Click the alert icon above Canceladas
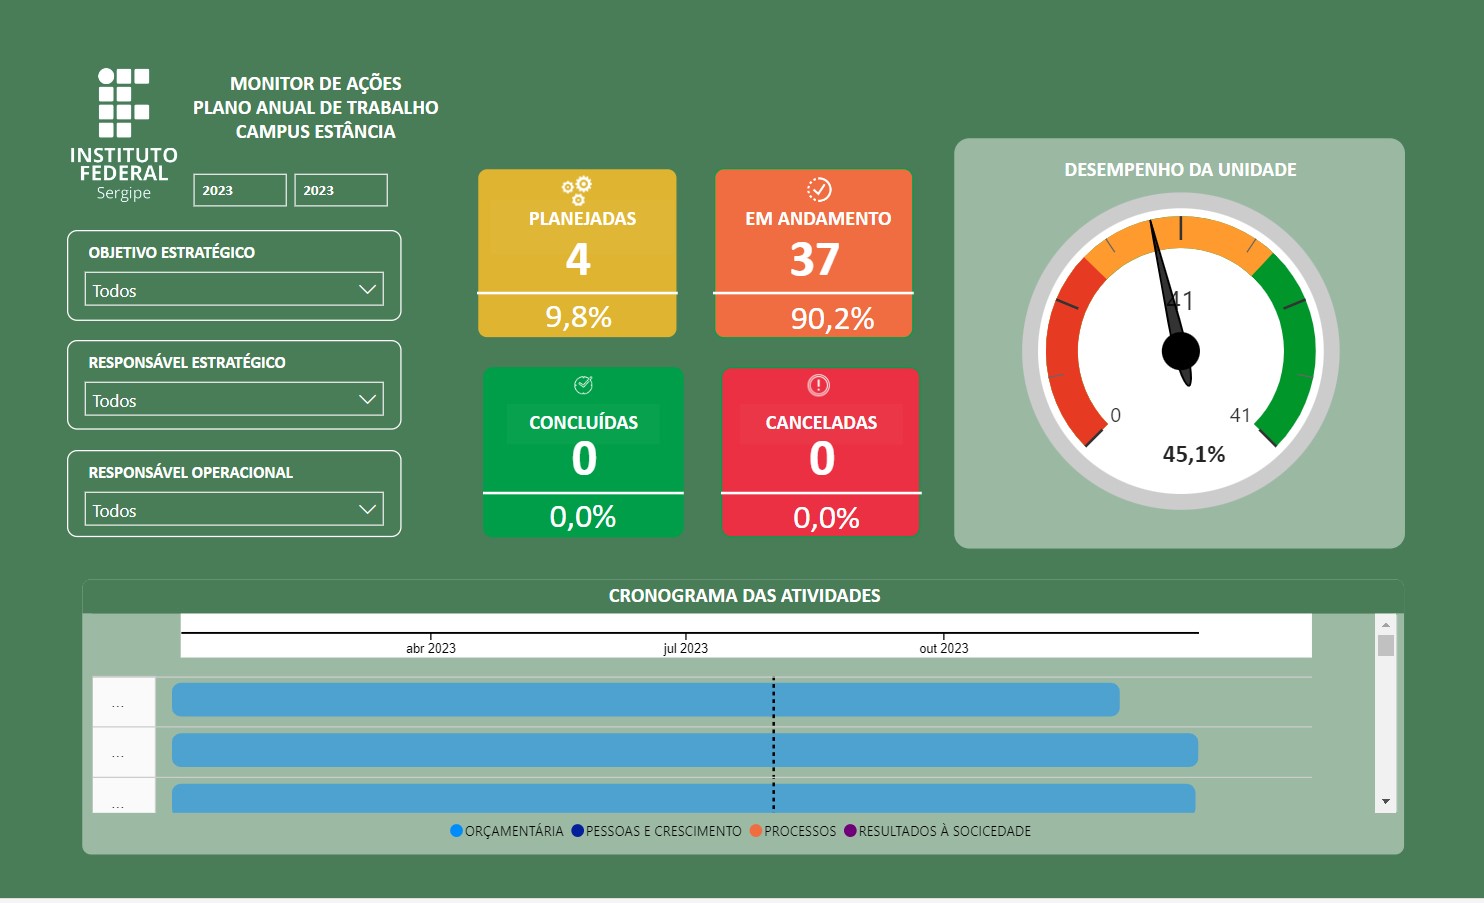This screenshot has height=903, width=1484. 819,385
